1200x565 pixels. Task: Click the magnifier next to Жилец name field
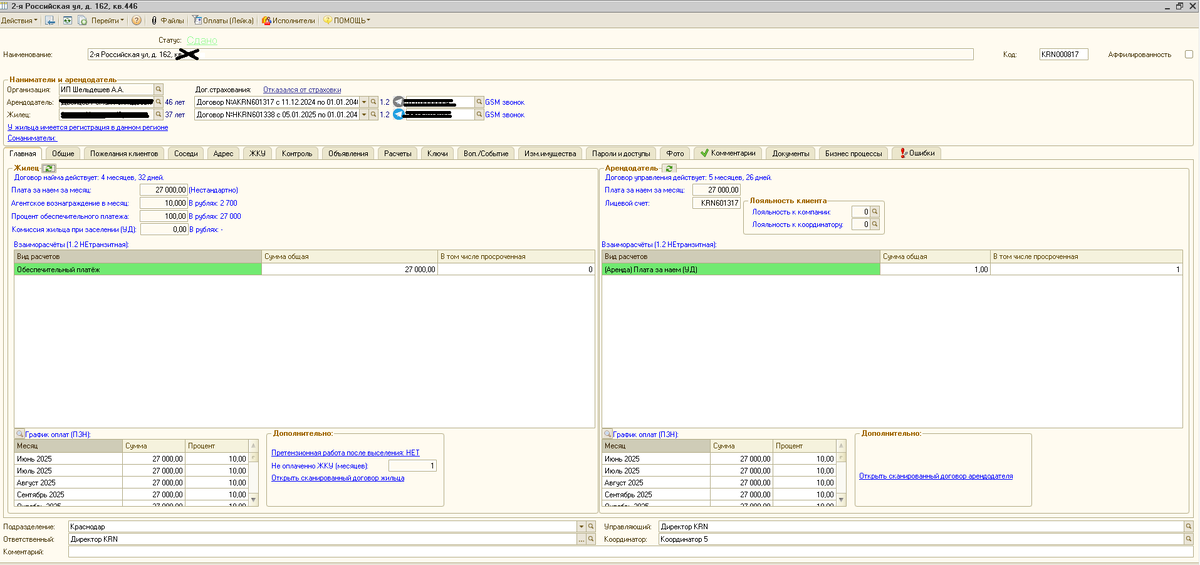pos(158,115)
